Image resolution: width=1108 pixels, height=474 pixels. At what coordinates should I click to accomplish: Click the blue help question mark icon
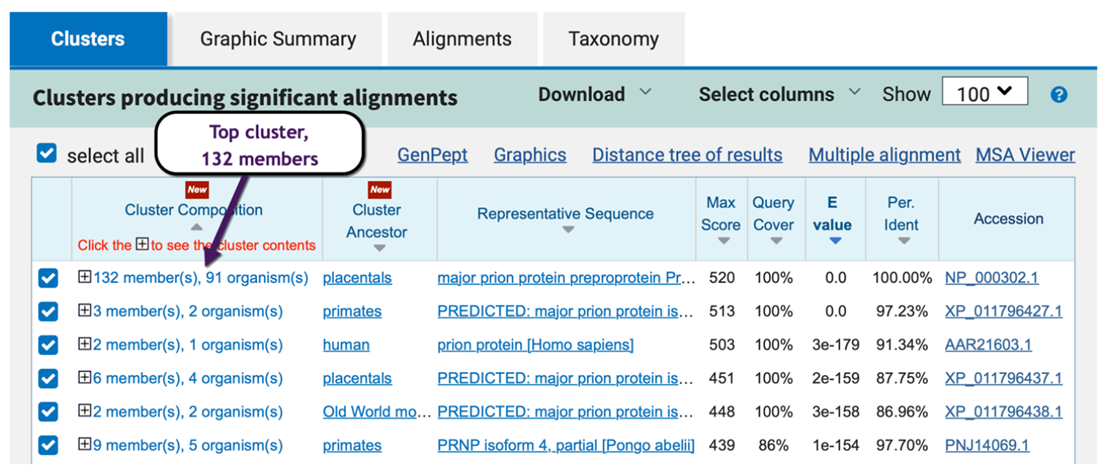point(1059,95)
